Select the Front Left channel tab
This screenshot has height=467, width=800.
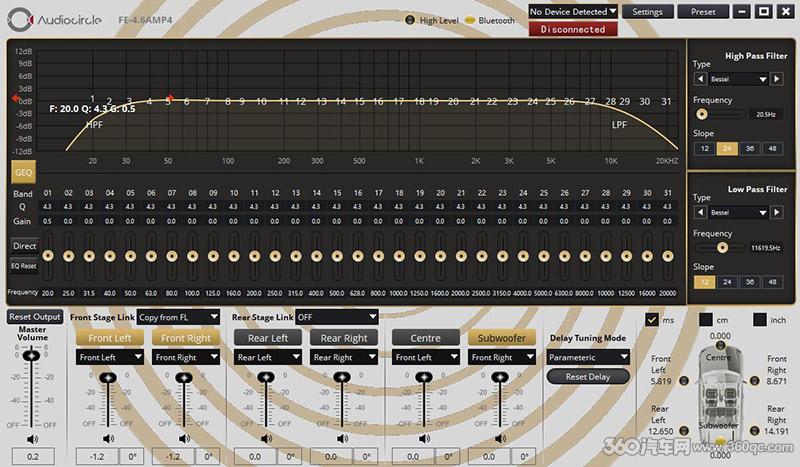click(110, 338)
